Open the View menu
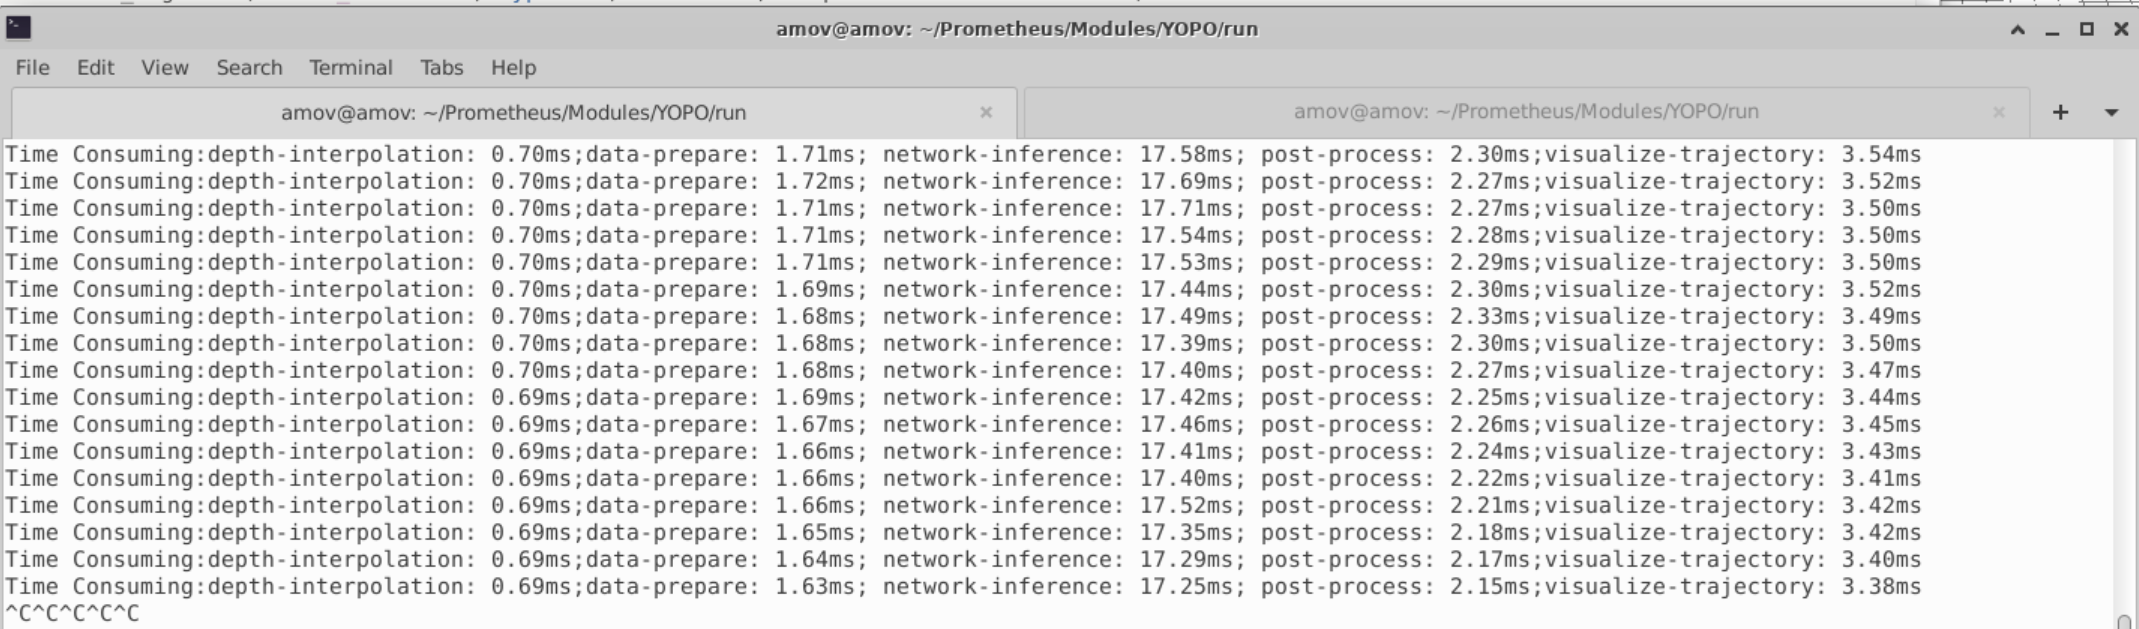The width and height of the screenshot is (2139, 629). (165, 68)
